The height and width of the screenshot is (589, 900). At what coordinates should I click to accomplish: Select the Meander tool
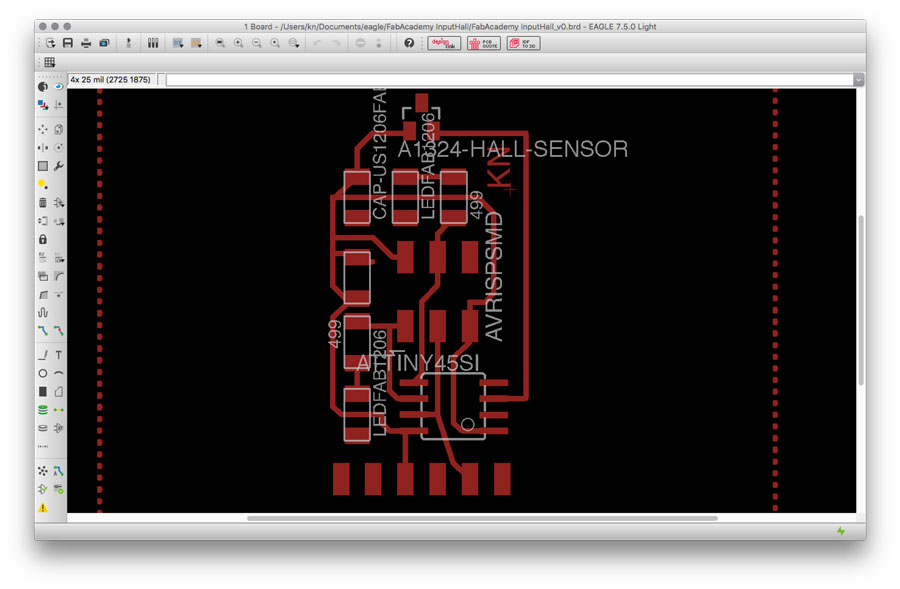point(42,312)
